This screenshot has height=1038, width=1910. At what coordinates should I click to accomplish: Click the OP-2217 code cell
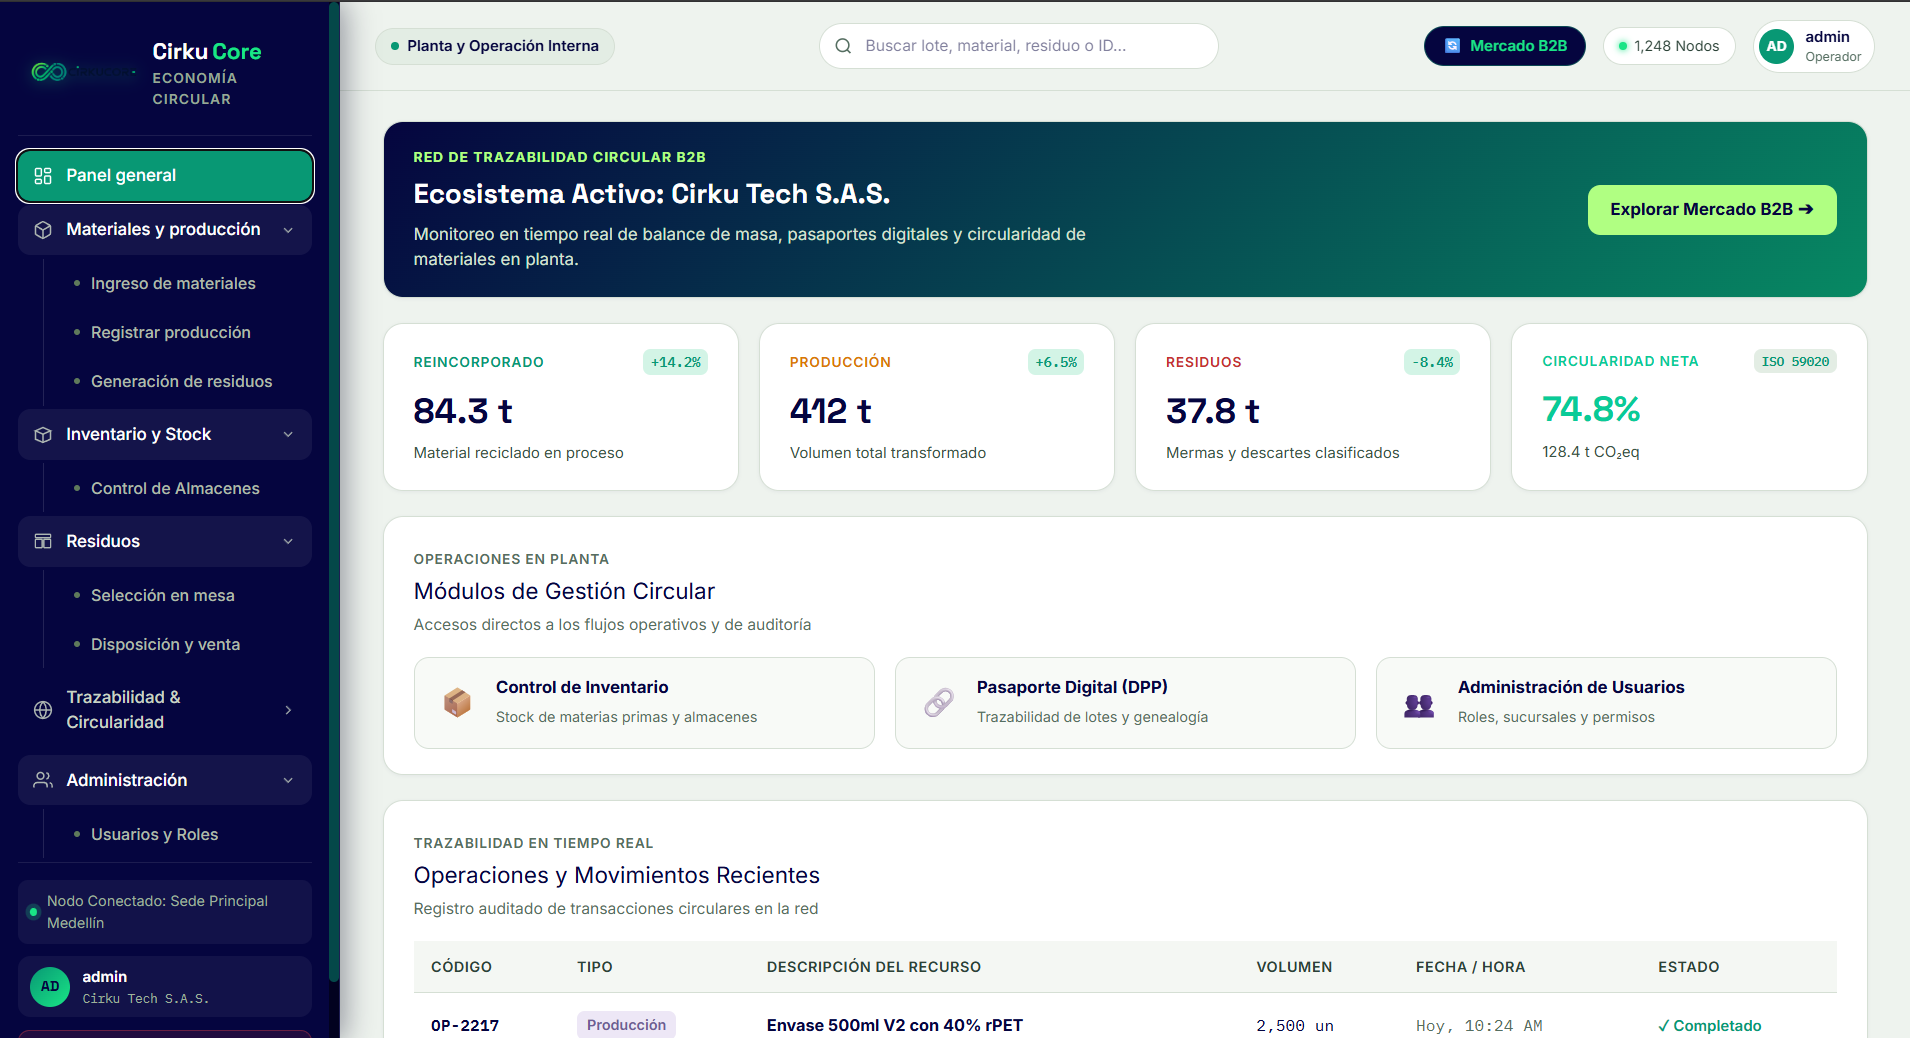(465, 1026)
